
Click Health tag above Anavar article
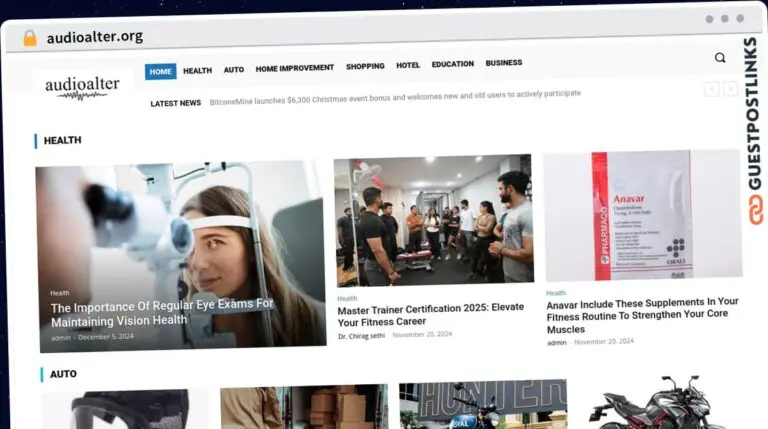point(556,293)
